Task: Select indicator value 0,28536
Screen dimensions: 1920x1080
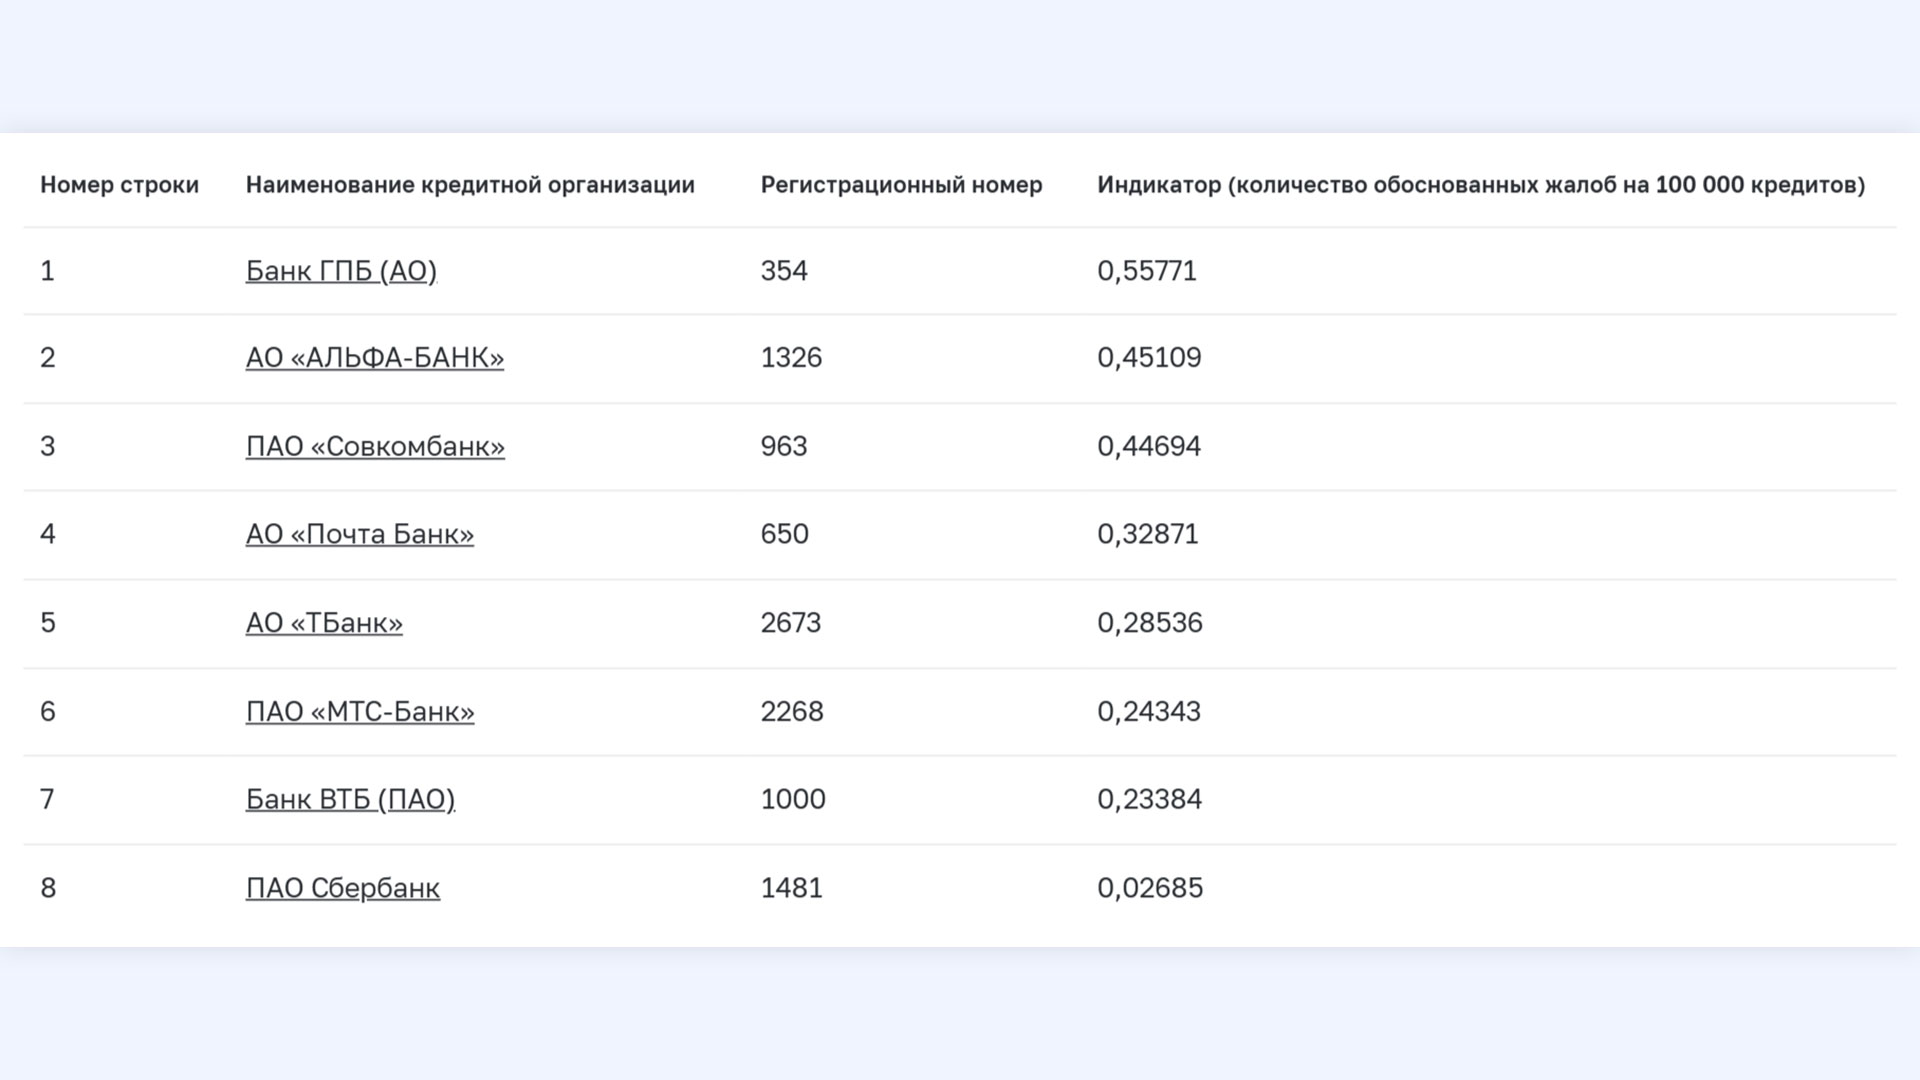Action: click(1150, 623)
